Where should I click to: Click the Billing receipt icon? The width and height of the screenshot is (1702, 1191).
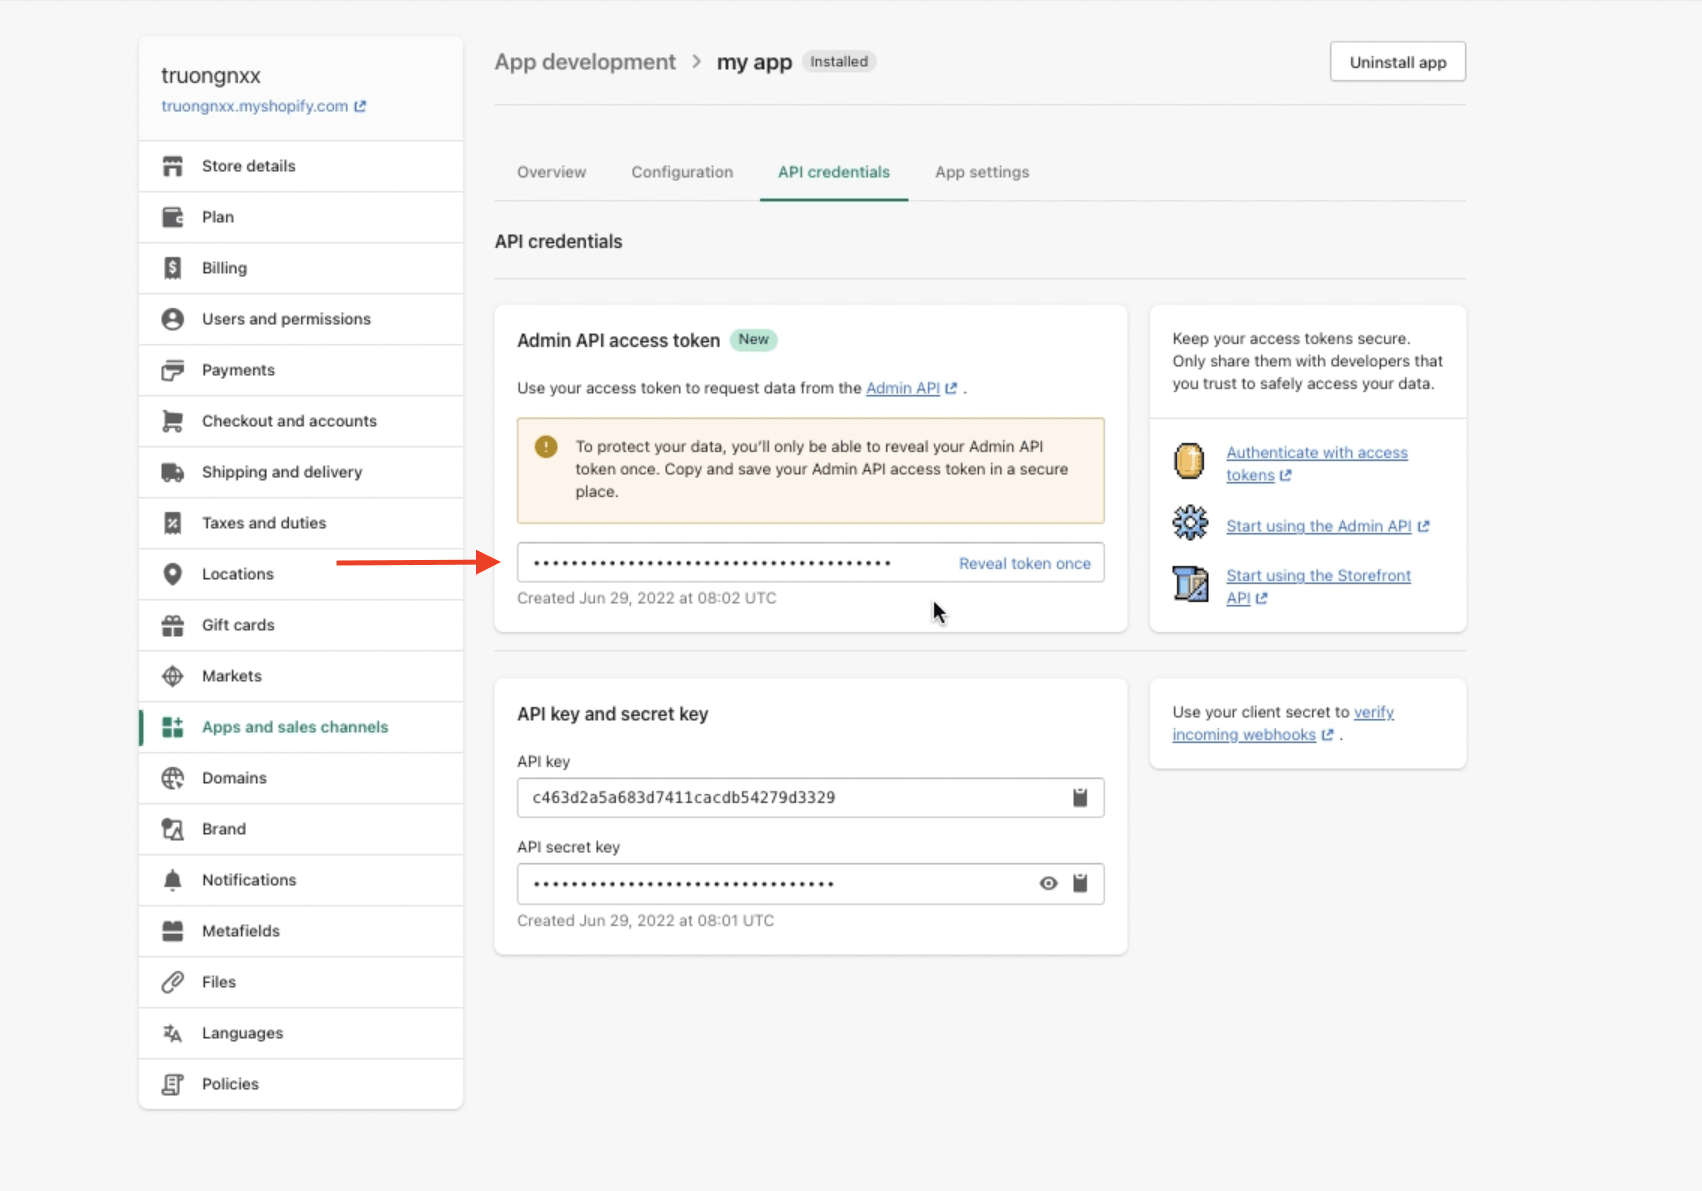click(172, 268)
